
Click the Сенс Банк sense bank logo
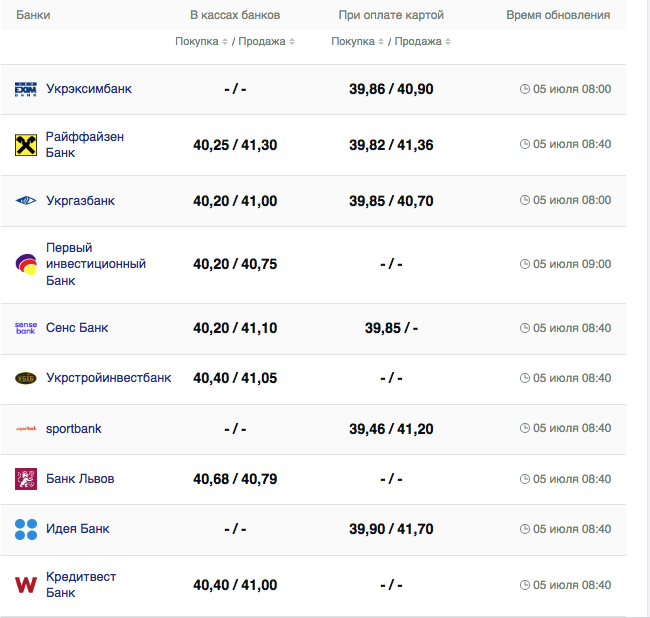click(x=26, y=328)
